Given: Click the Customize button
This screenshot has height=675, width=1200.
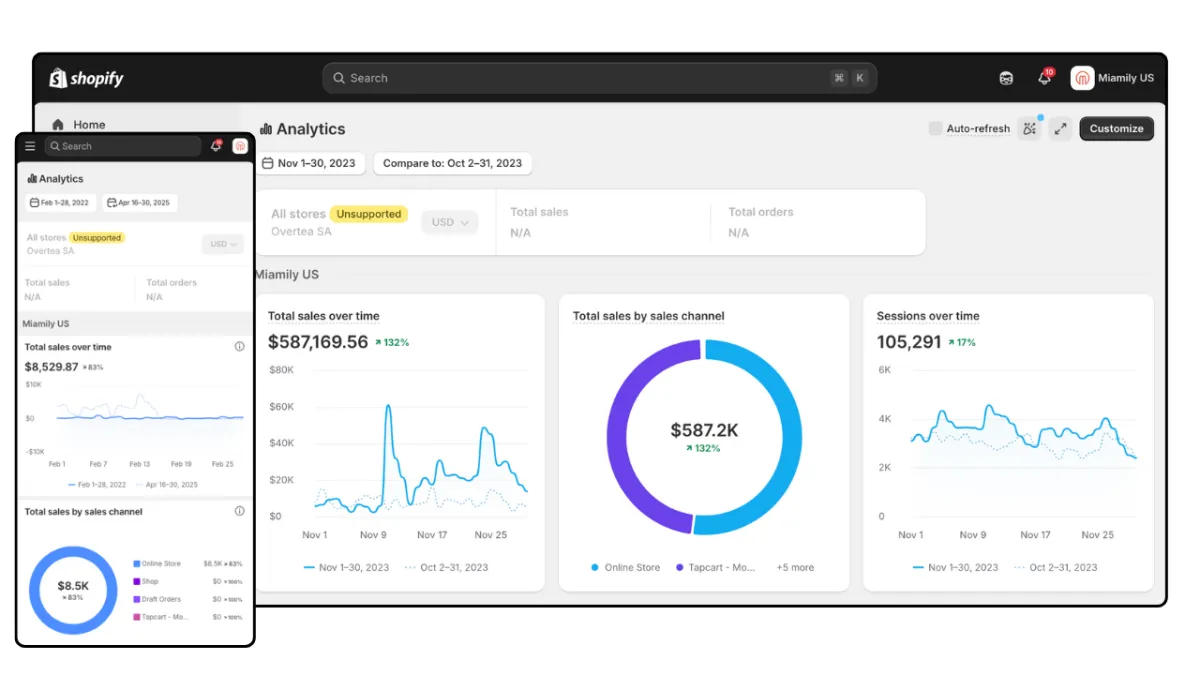Looking at the screenshot, I should pos(1116,128).
